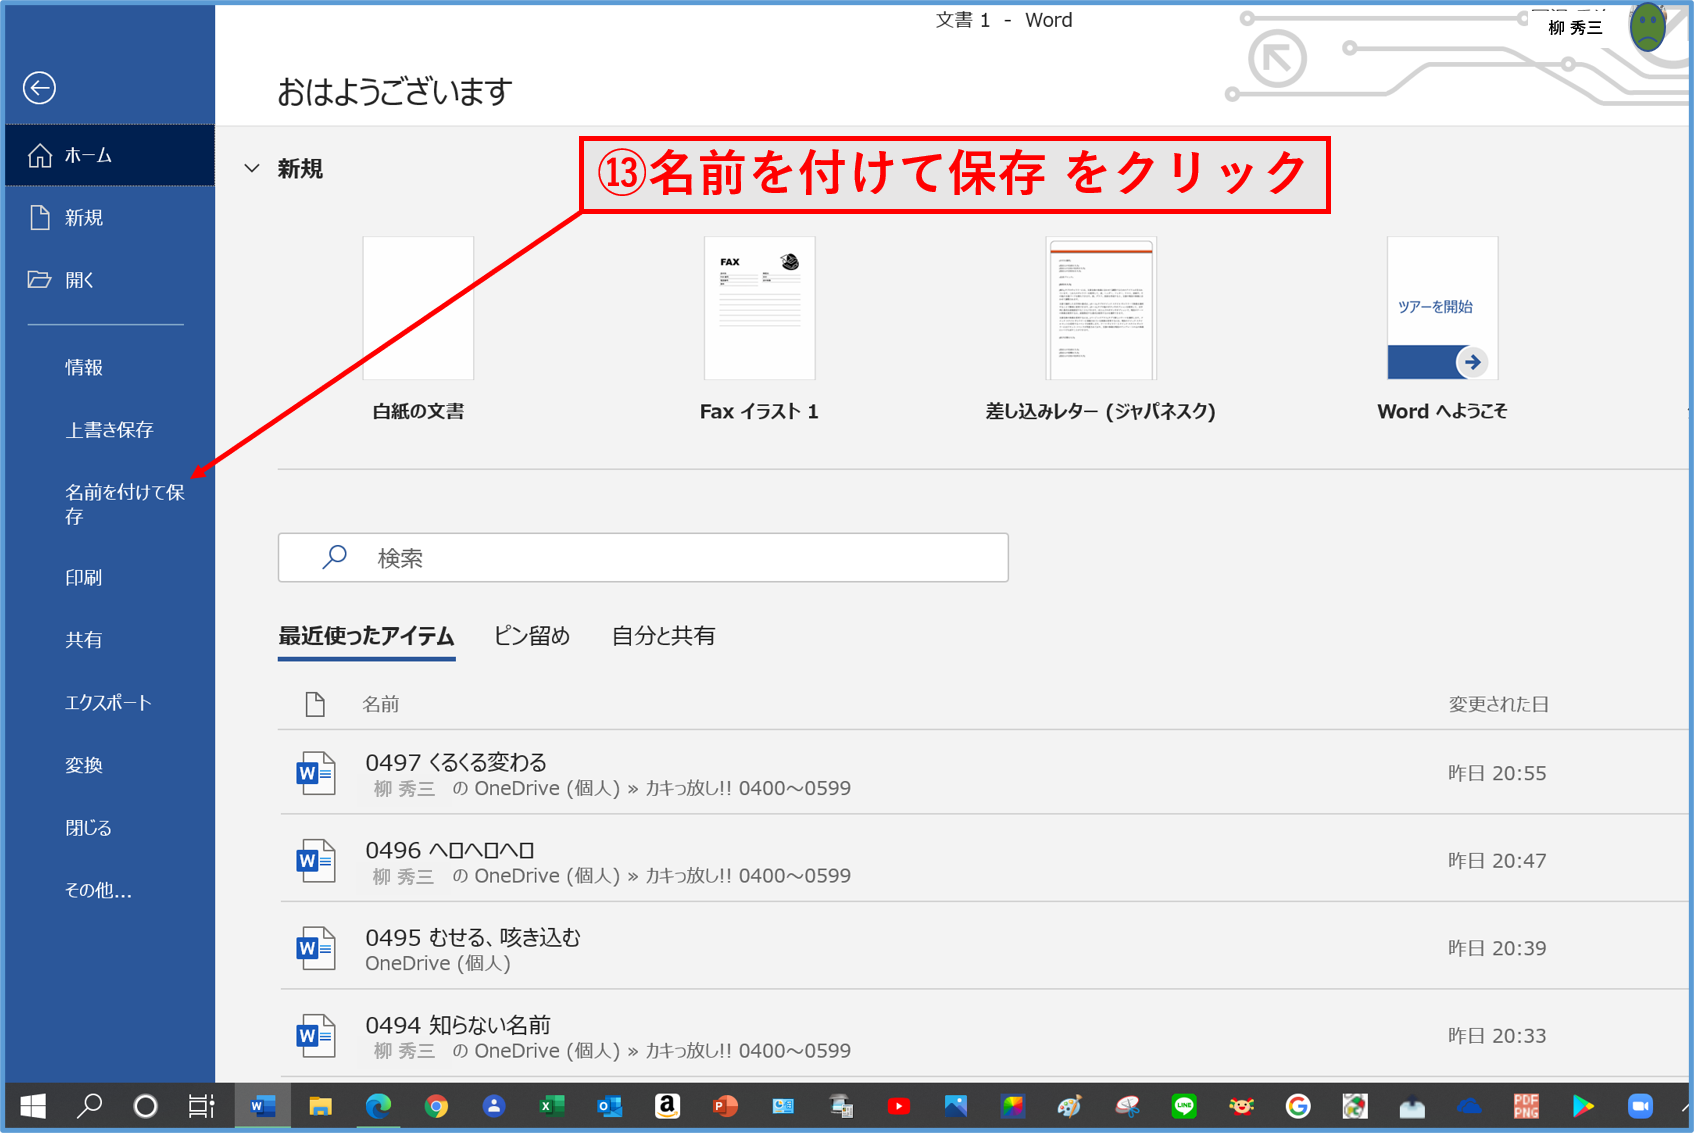
Task: Open the Photos app from the taskbar
Action: [x=955, y=1106]
